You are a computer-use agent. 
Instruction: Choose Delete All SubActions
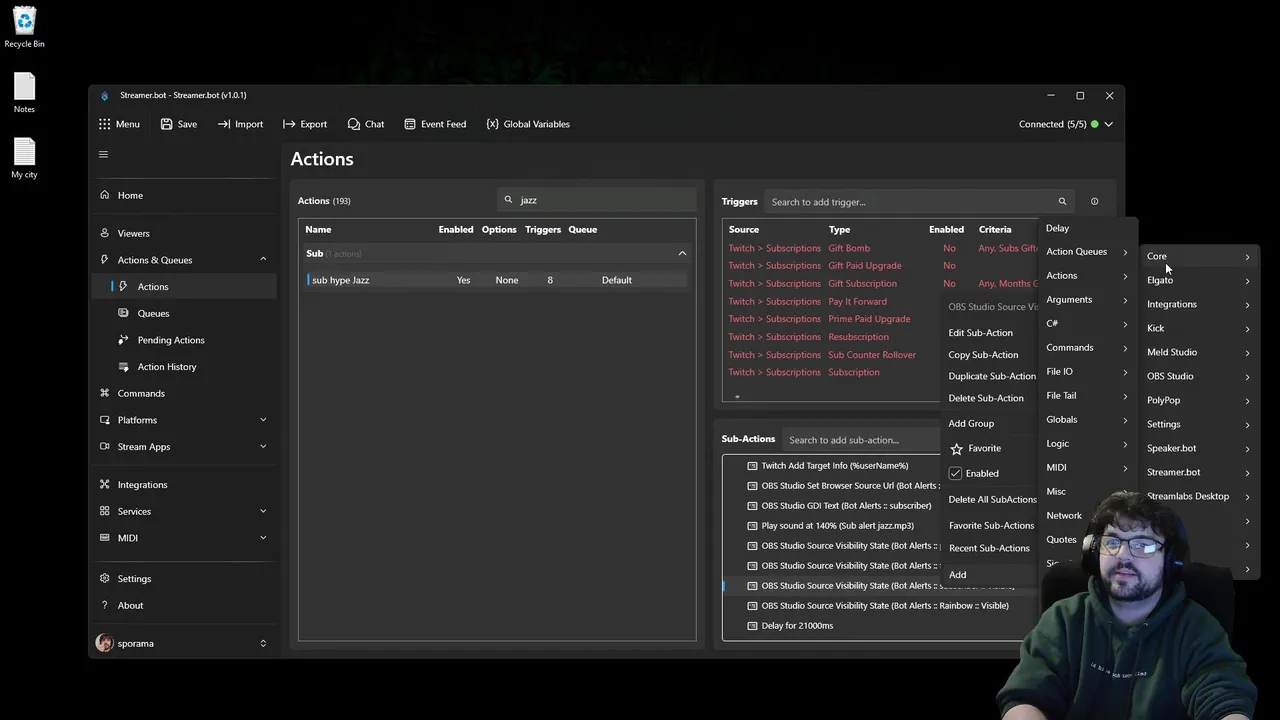coord(992,500)
